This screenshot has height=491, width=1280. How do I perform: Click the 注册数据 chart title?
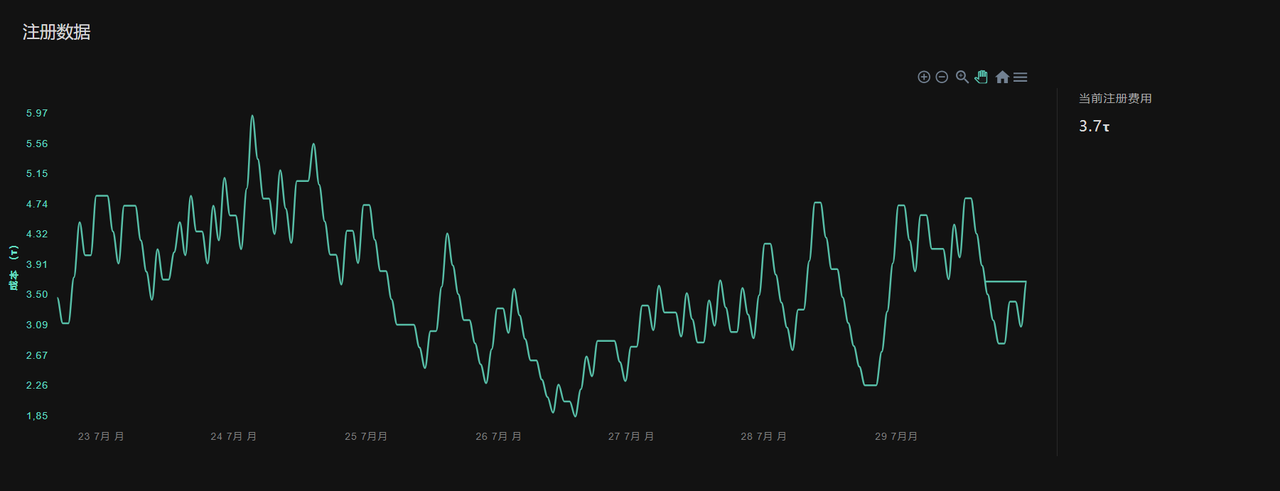tap(57, 32)
